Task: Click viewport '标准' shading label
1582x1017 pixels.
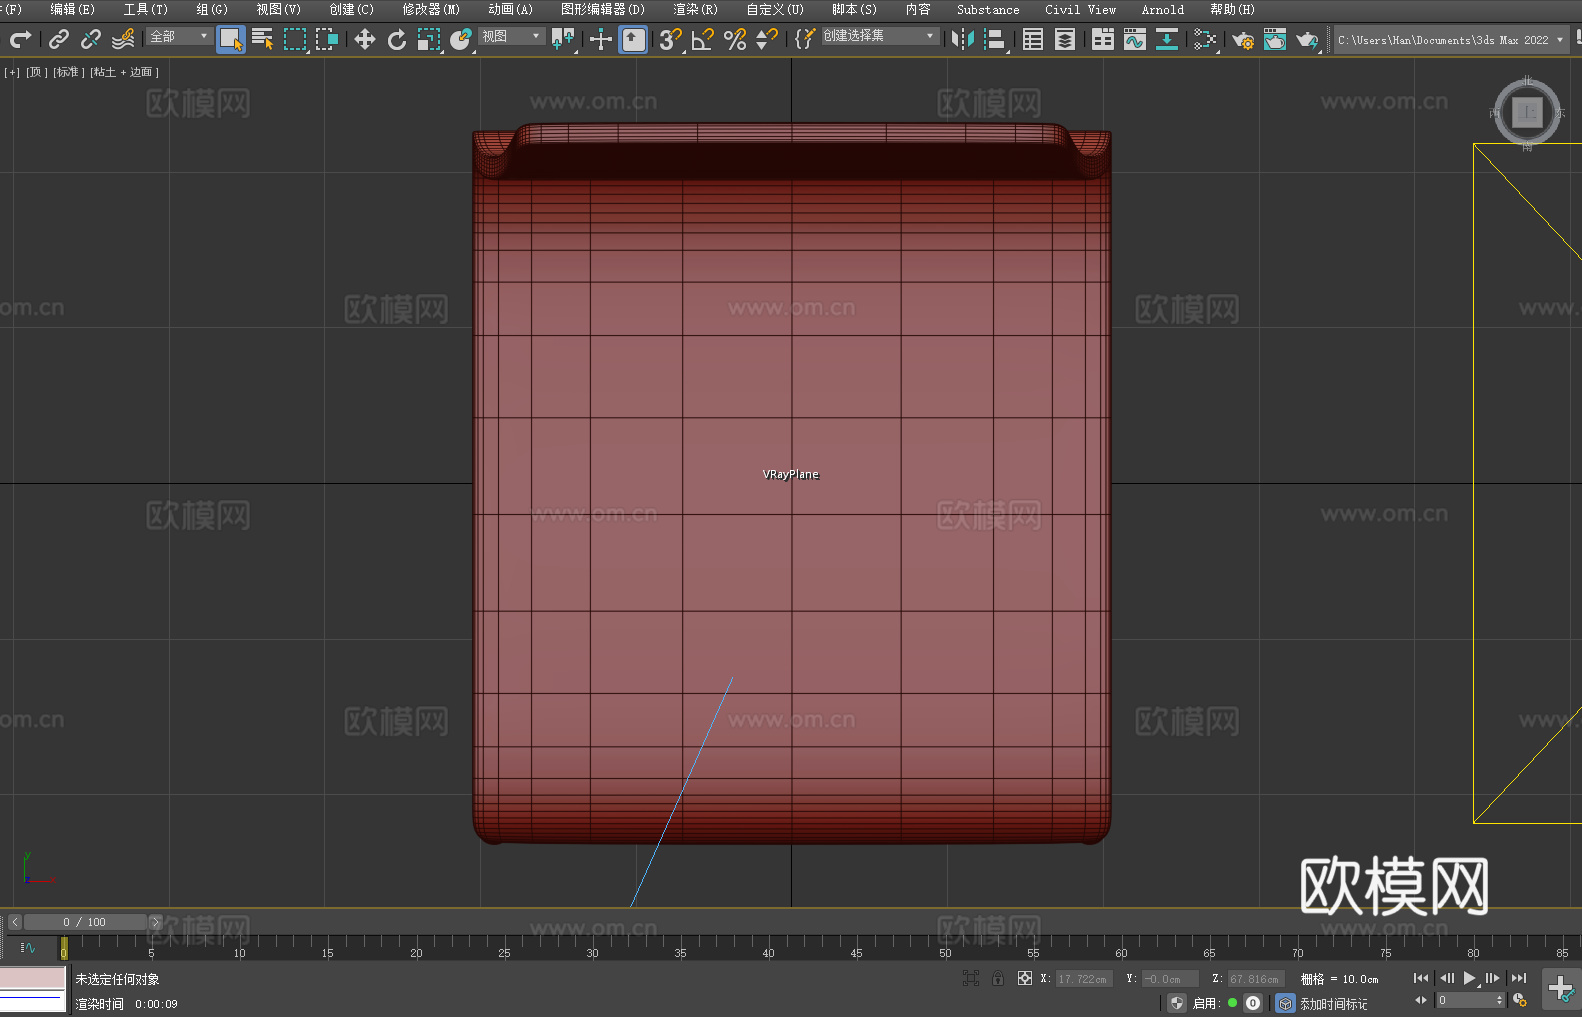Action: [69, 72]
